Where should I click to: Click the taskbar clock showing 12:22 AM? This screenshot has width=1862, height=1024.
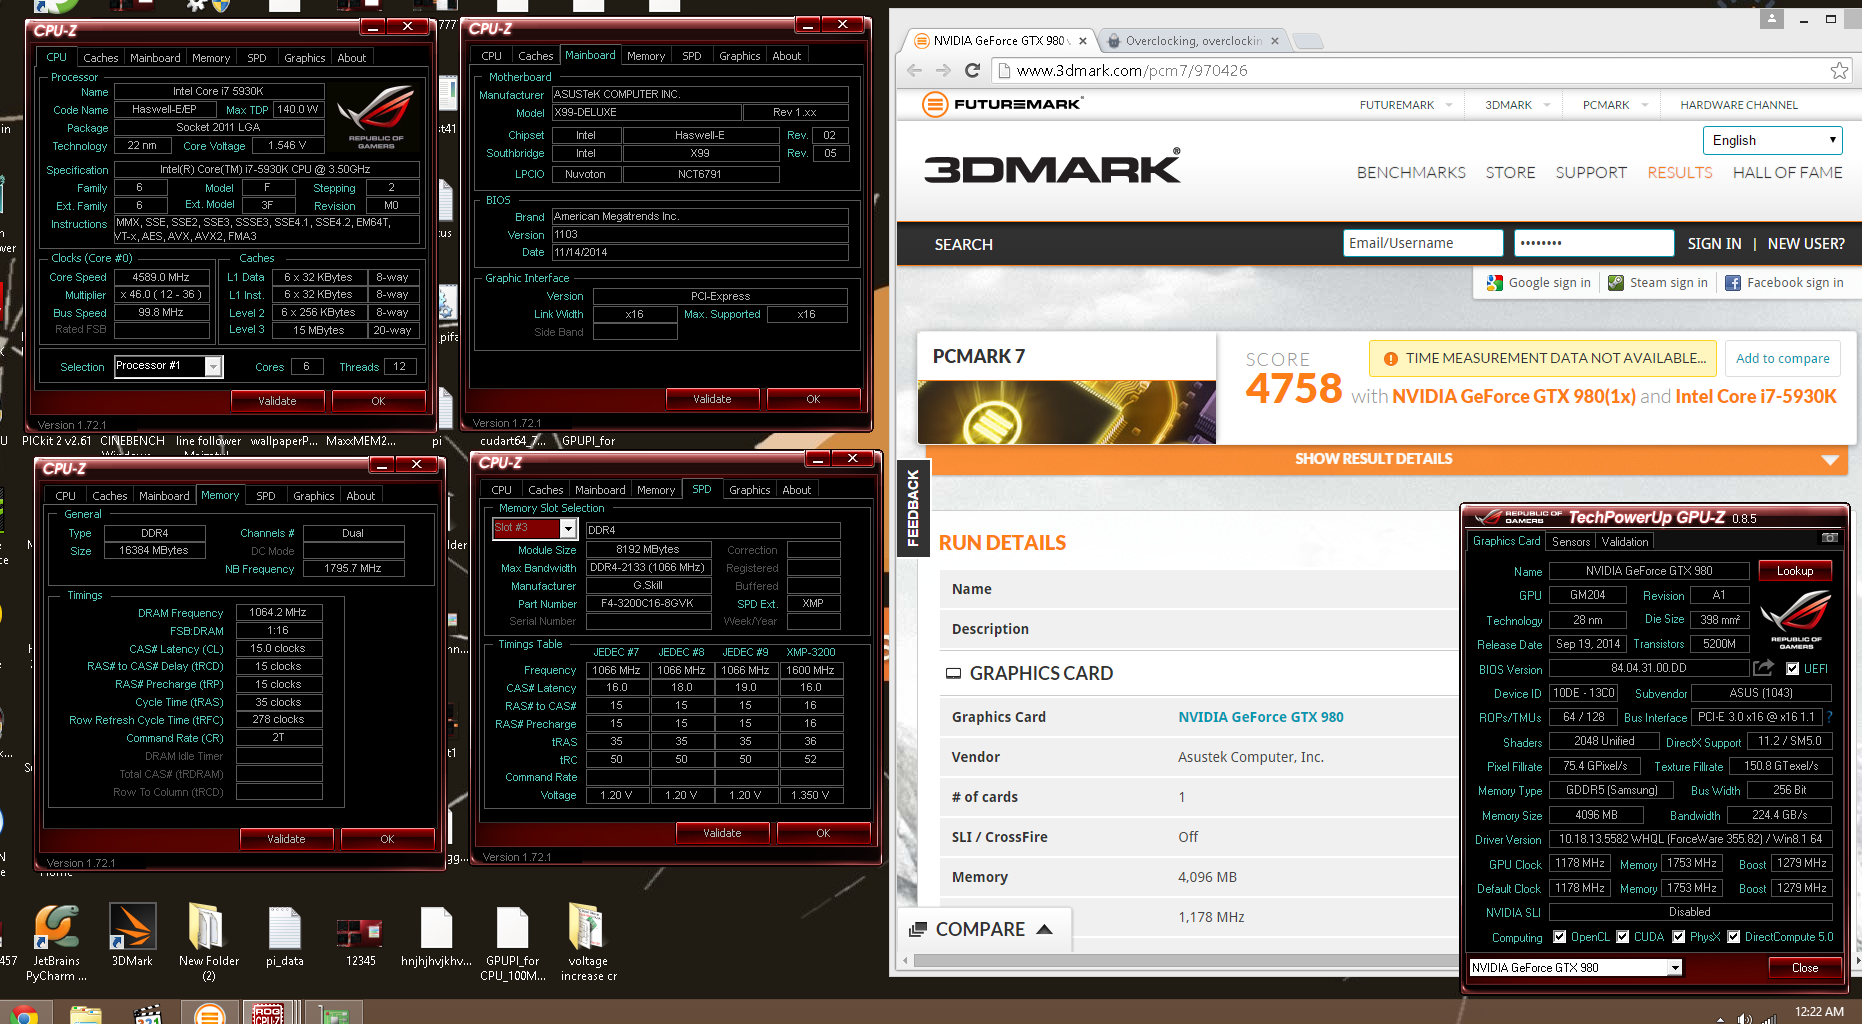[x=1819, y=1012]
